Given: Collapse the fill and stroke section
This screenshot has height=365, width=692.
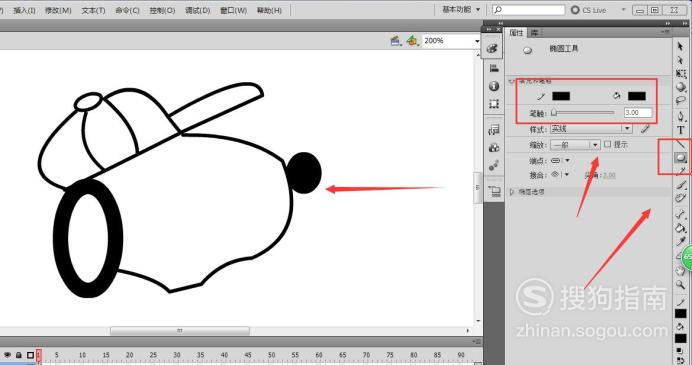Looking at the screenshot, I should coord(512,82).
